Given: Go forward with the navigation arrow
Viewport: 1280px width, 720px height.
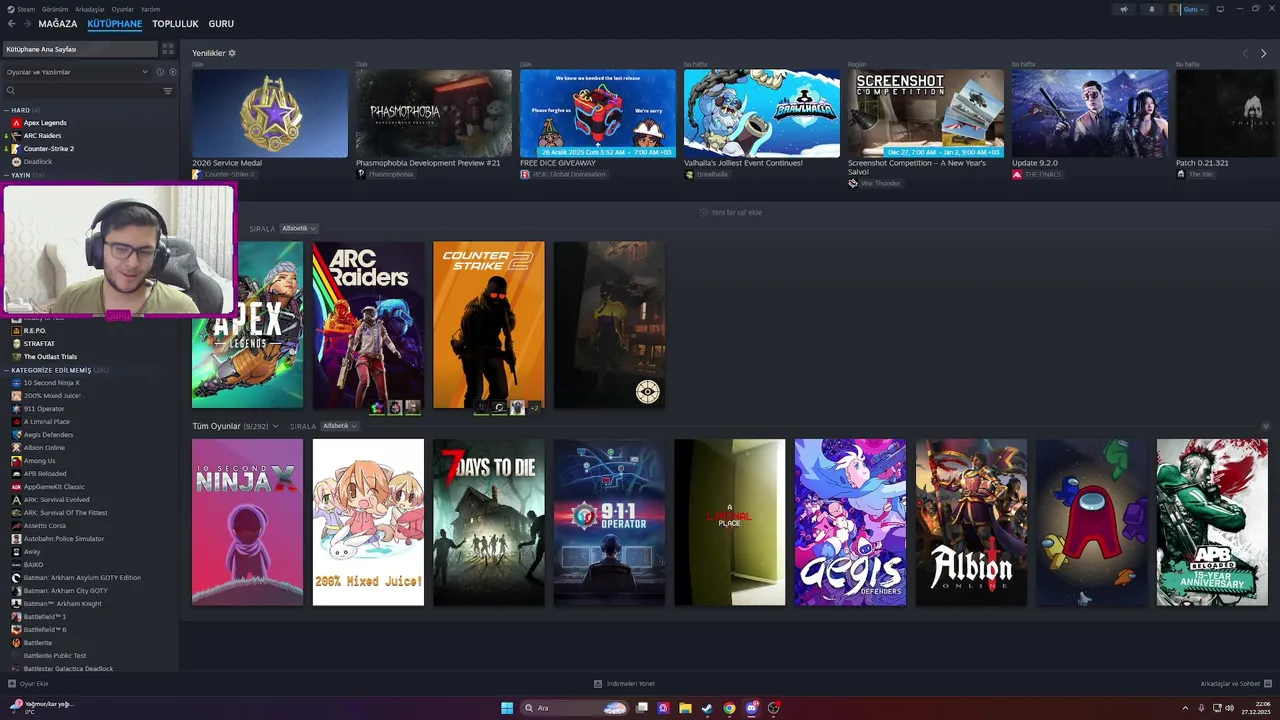Looking at the screenshot, I should click(x=26, y=24).
